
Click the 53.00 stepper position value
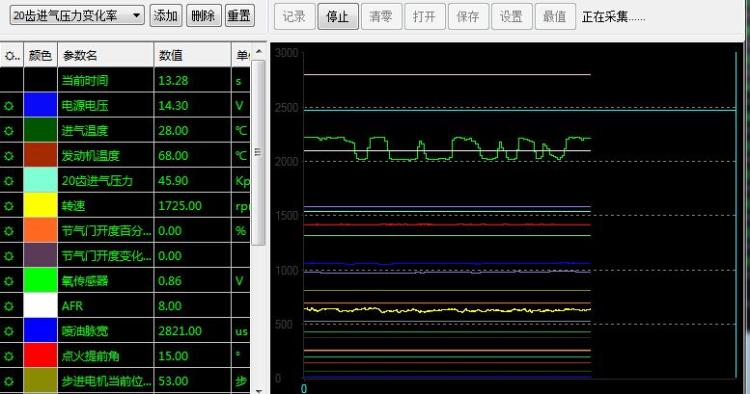tap(192, 381)
